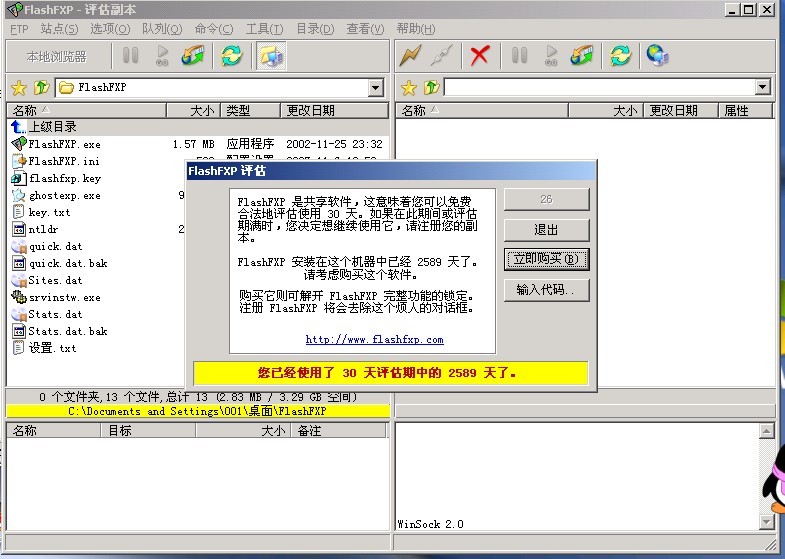Refresh the local file pane
The image size is (785, 559).
[x=231, y=56]
